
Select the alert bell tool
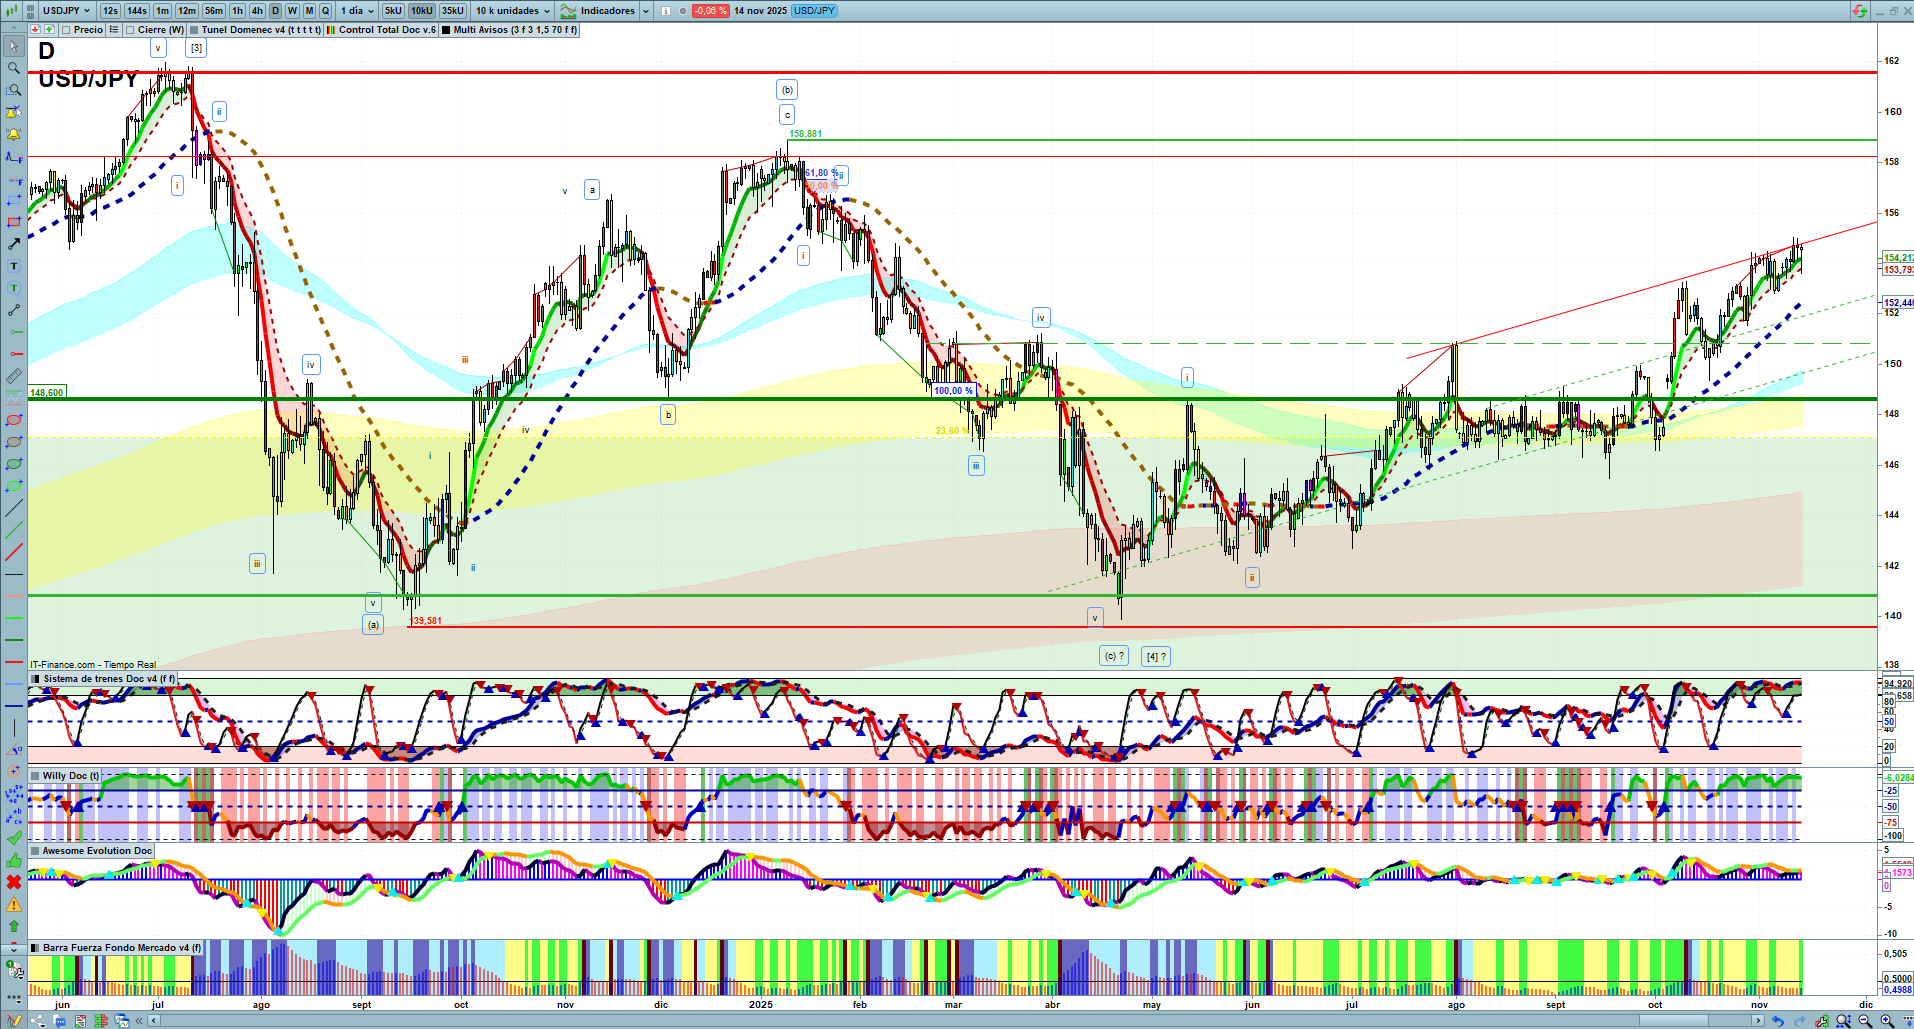tap(14, 134)
